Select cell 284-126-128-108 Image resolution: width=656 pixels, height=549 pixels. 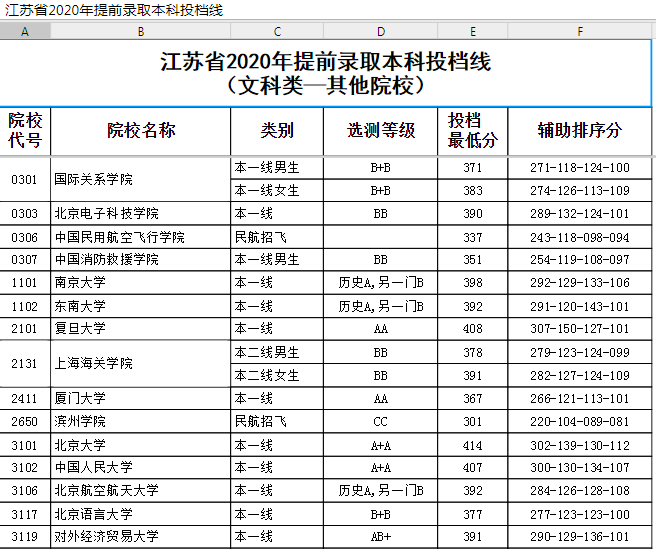point(580,490)
